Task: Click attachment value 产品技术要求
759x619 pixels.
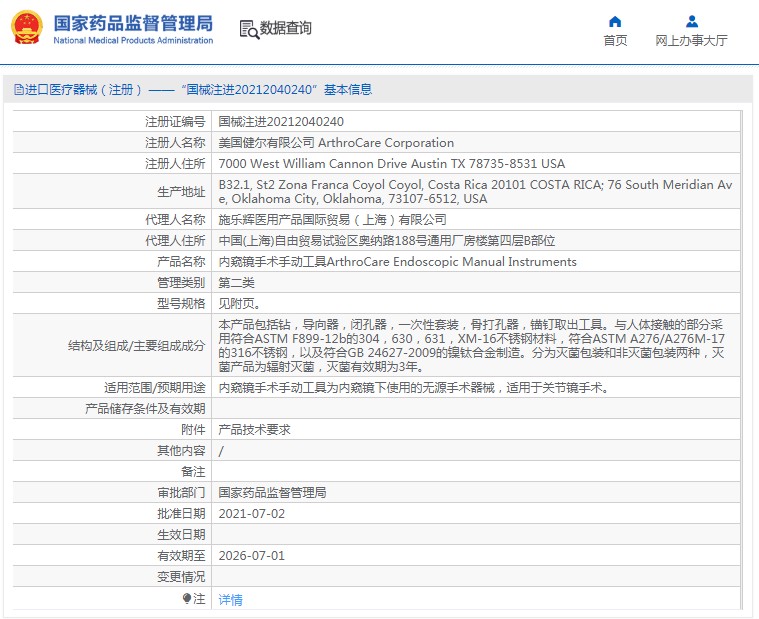Action: 254,430
